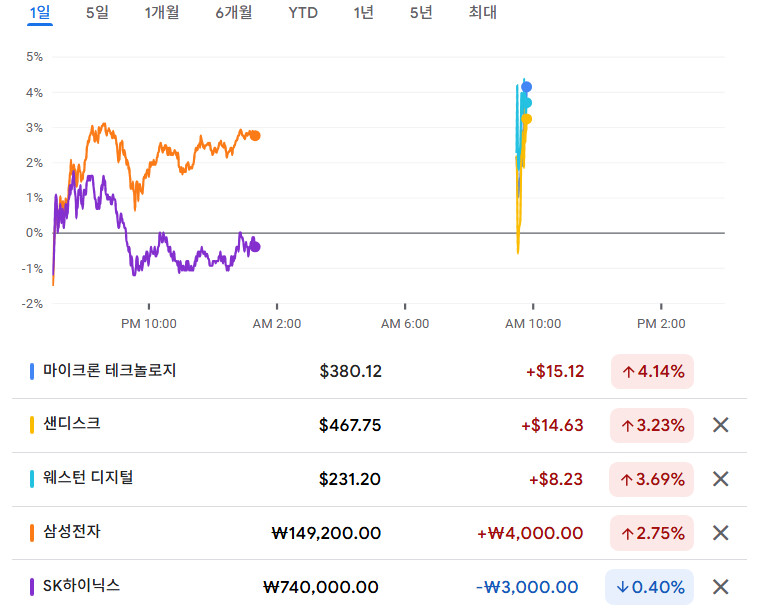Open the 삼성전자 stock name link
The width and height of the screenshot is (781, 608).
[x=71, y=532]
